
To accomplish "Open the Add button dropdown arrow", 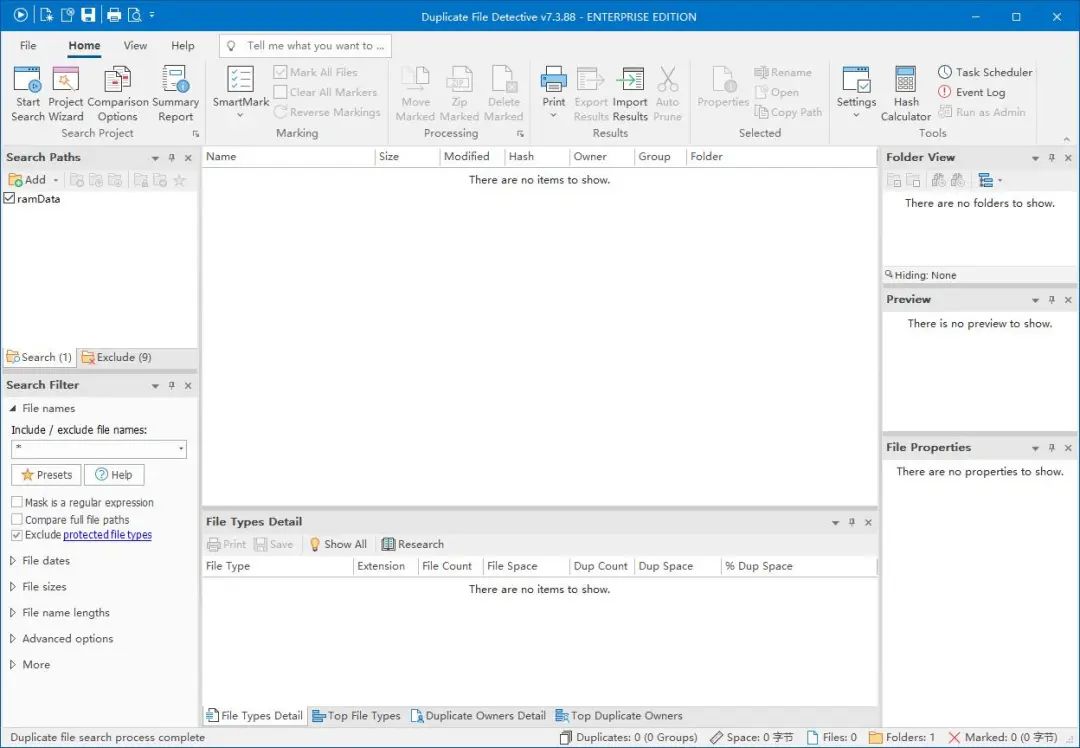I will pyautogui.click(x=56, y=180).
